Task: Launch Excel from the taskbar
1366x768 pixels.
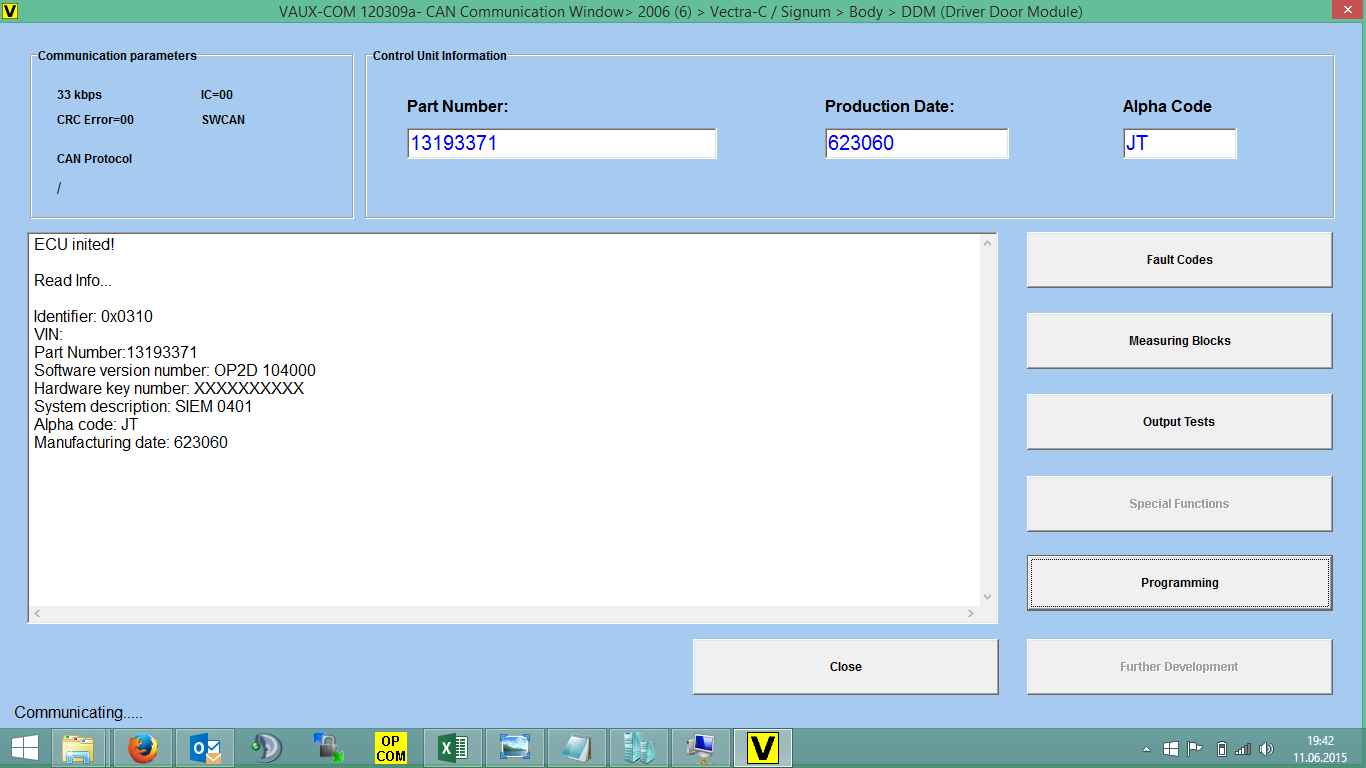Action: point(453,748)
